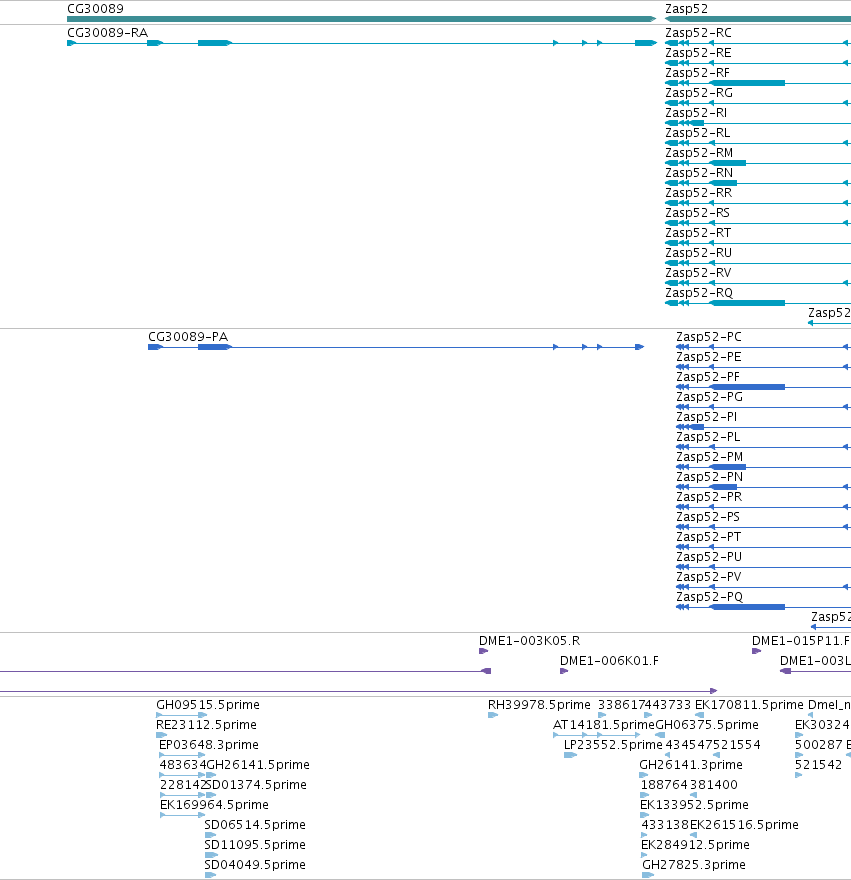This screenshot has width=851, height=880.
Task: Select EK169964.5prime EST label
Action: (x=214, y=805)
